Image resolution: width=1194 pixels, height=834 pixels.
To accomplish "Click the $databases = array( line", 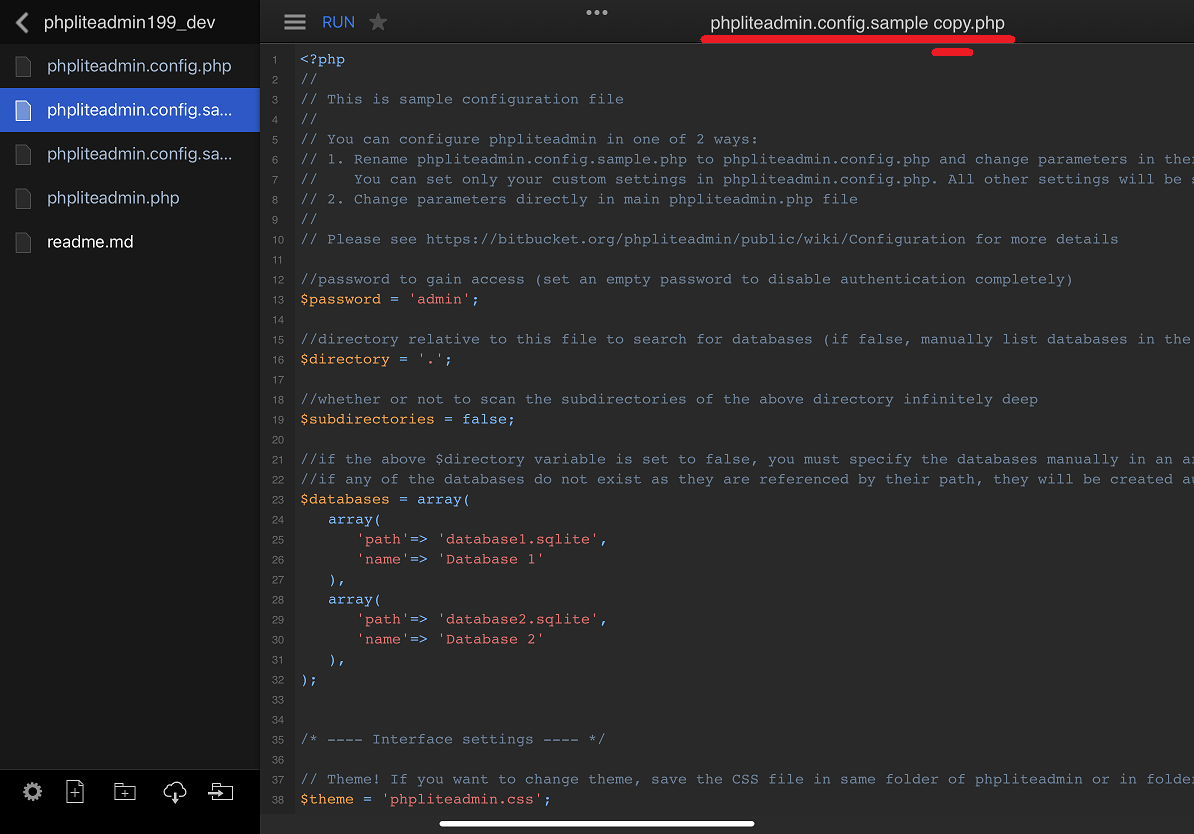I will pos(385,500).
